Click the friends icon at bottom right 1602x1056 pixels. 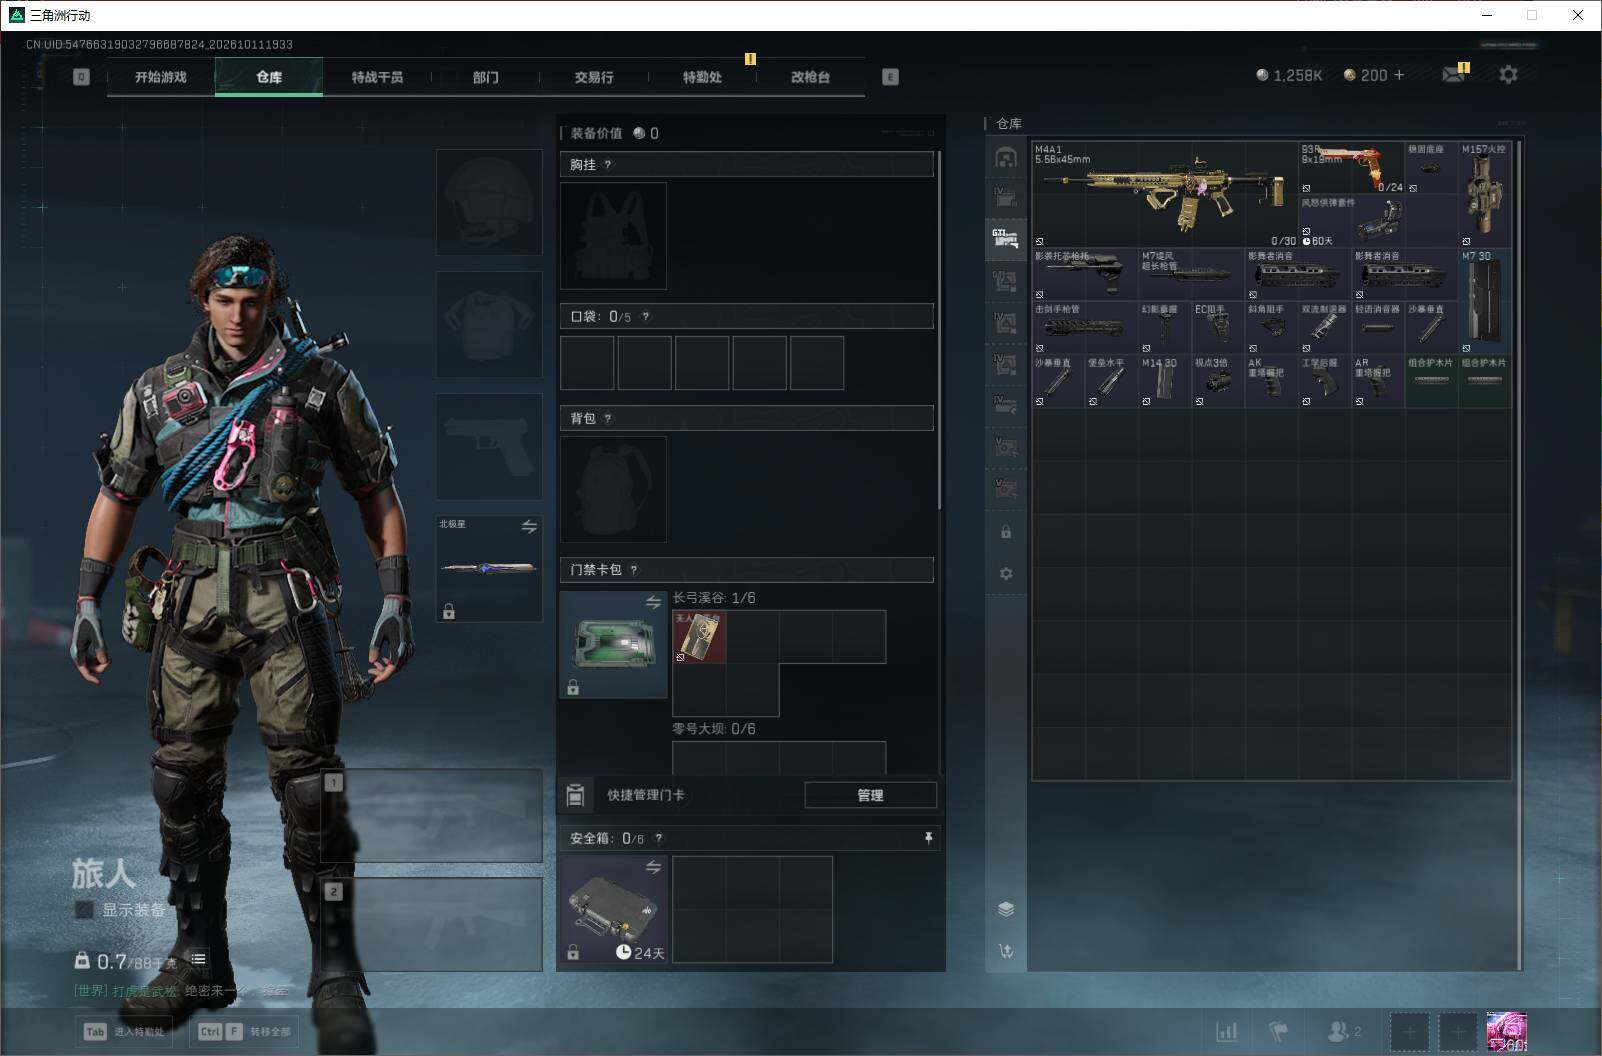point(1343,1031)
